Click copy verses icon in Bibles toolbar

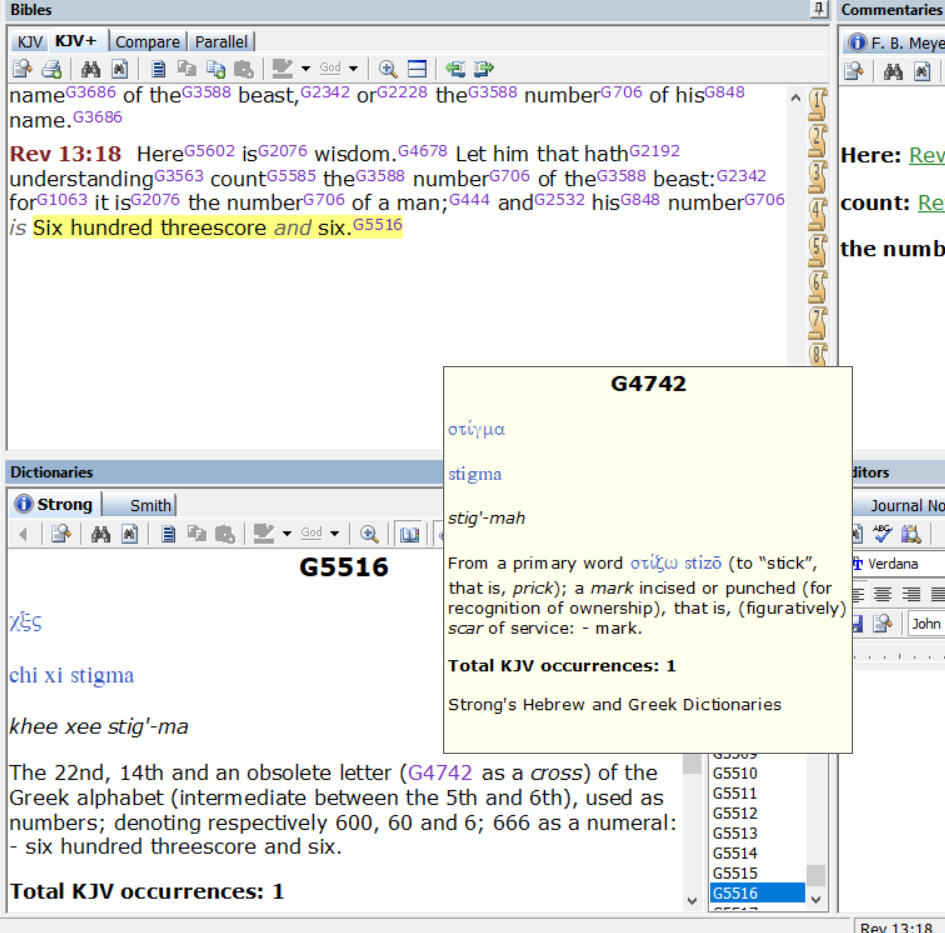click(x=216, y=69)
